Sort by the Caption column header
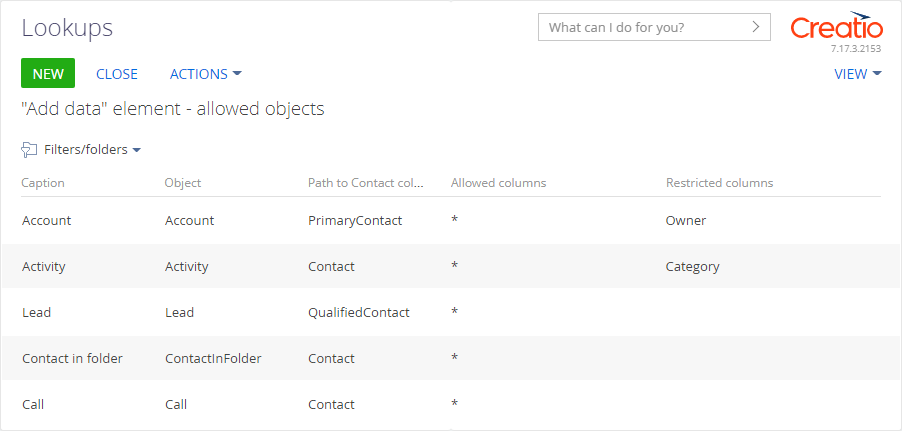Screen dimensions: 902x431 43,183
